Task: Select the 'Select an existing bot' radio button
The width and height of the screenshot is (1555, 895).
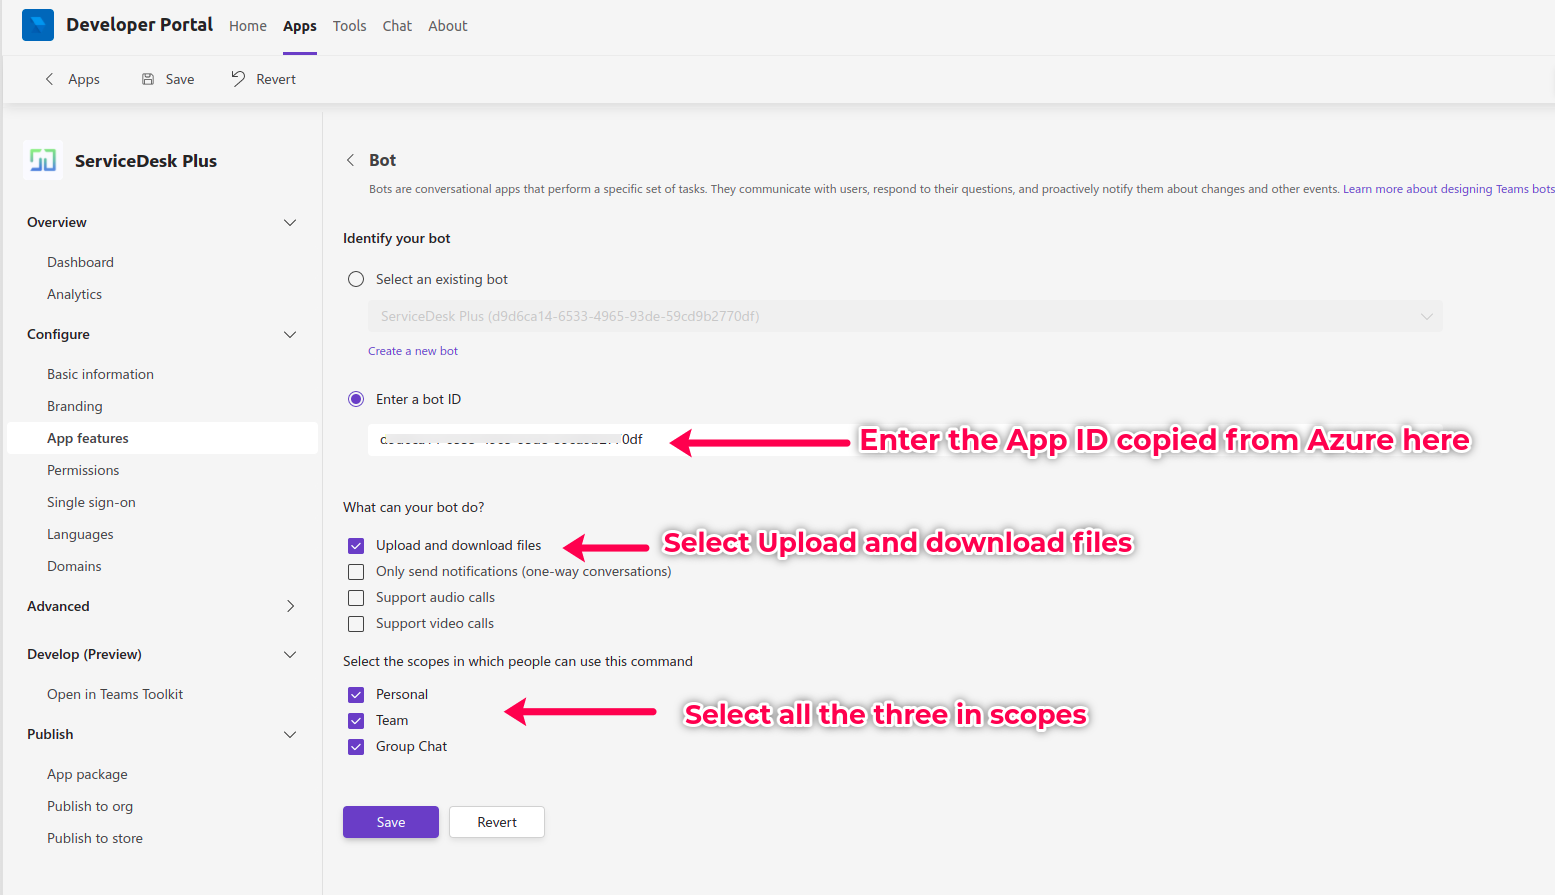Action: [x=356, y=279]
